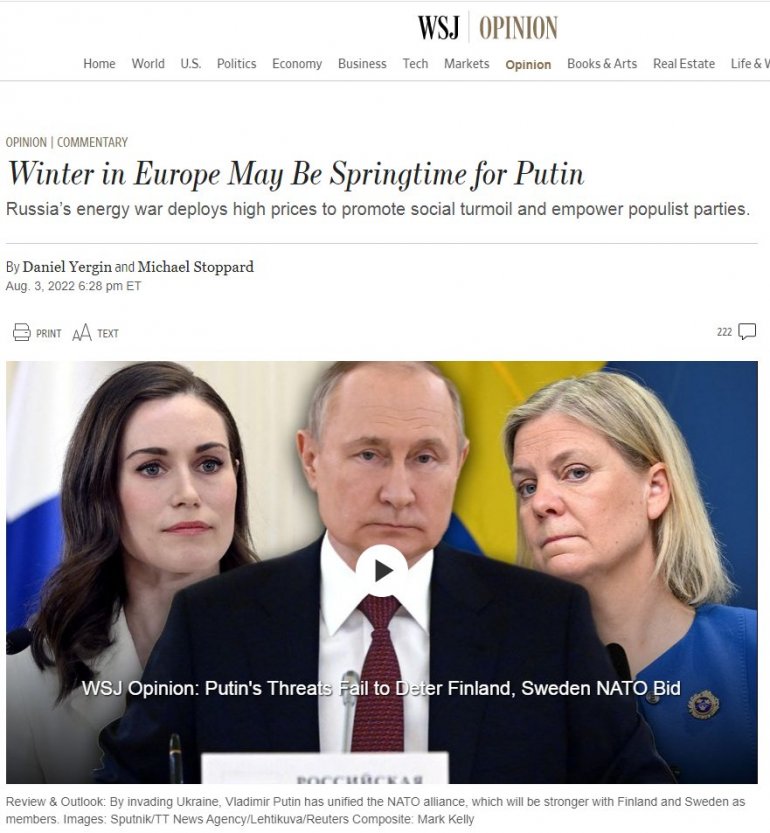The height and width of the screenshot is (833, 770).
Task: Click the printer icon to print the article
Action: pyautogui.click(x=21, y=332)
